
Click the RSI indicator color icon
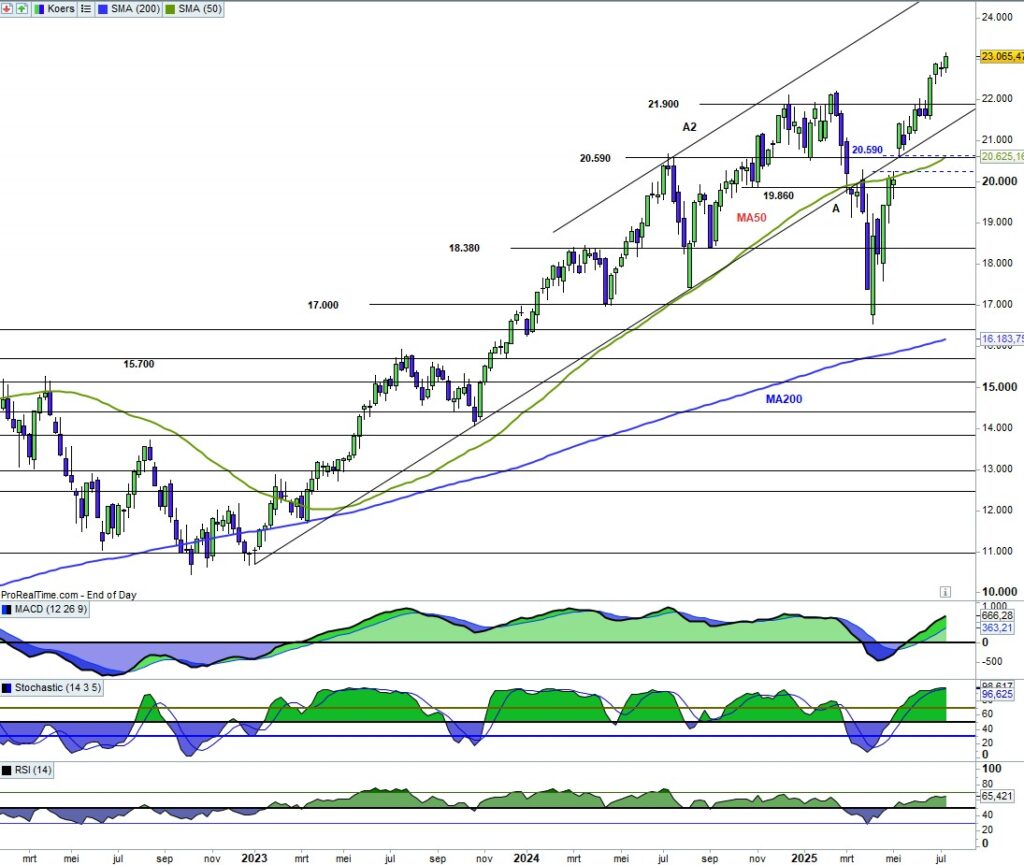(x=7, y=769)
